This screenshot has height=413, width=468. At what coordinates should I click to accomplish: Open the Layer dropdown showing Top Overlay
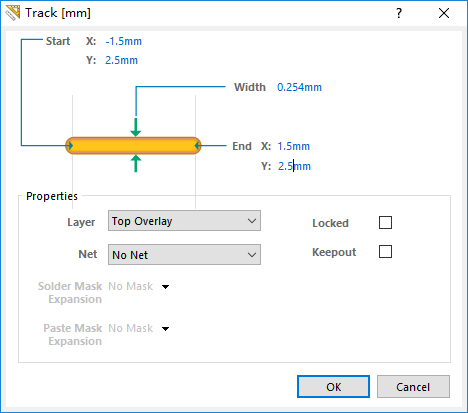click(x=184, y=221)
